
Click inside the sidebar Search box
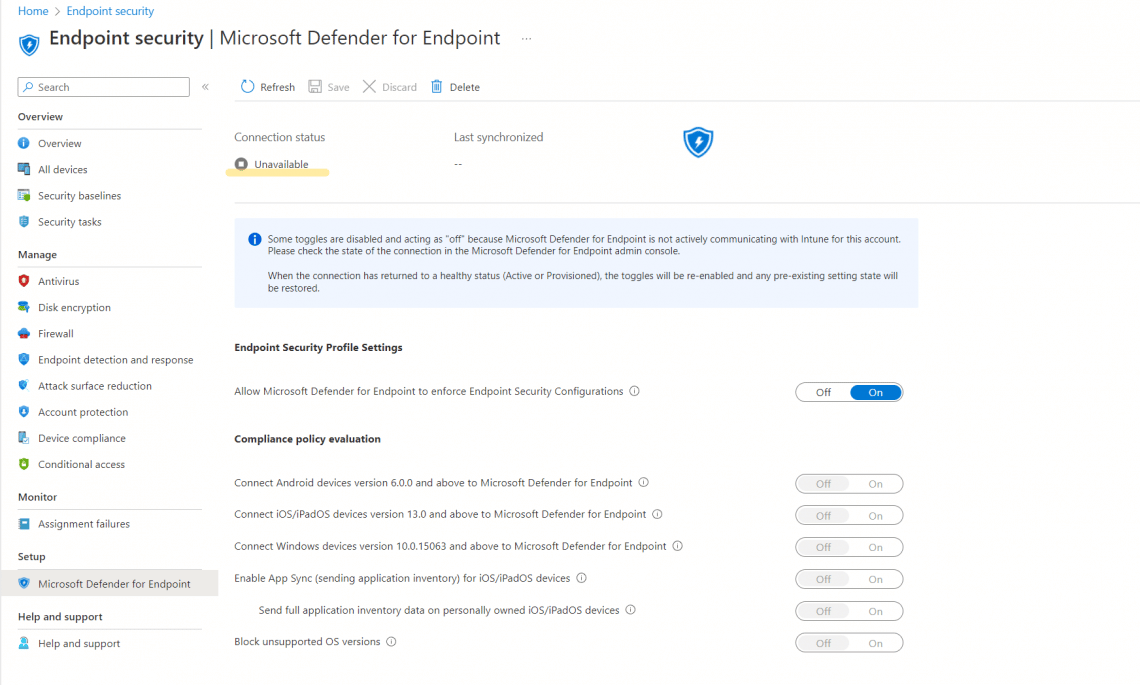point(103,87)
